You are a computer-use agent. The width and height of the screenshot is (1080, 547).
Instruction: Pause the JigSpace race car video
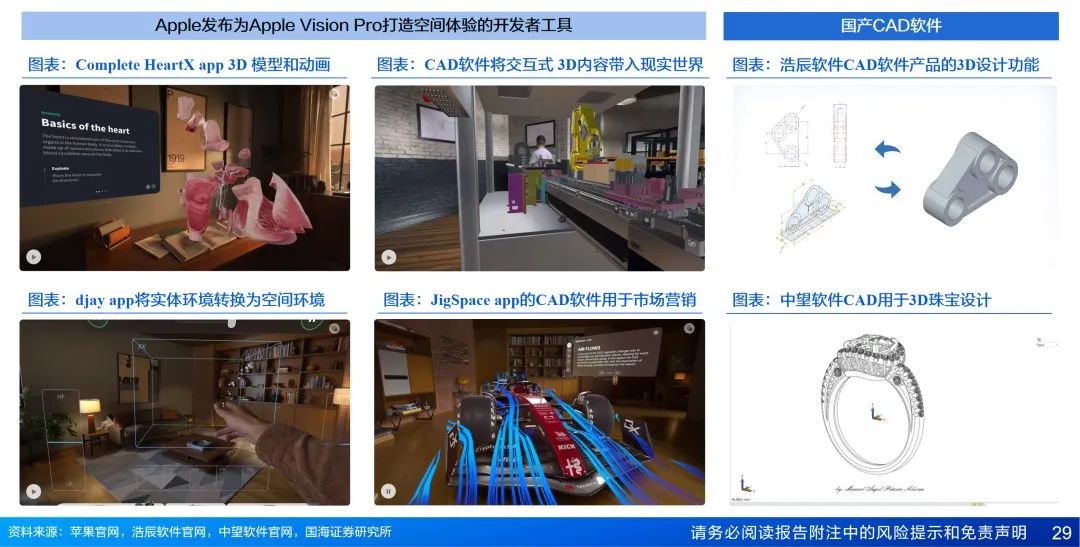pos(388,491)
